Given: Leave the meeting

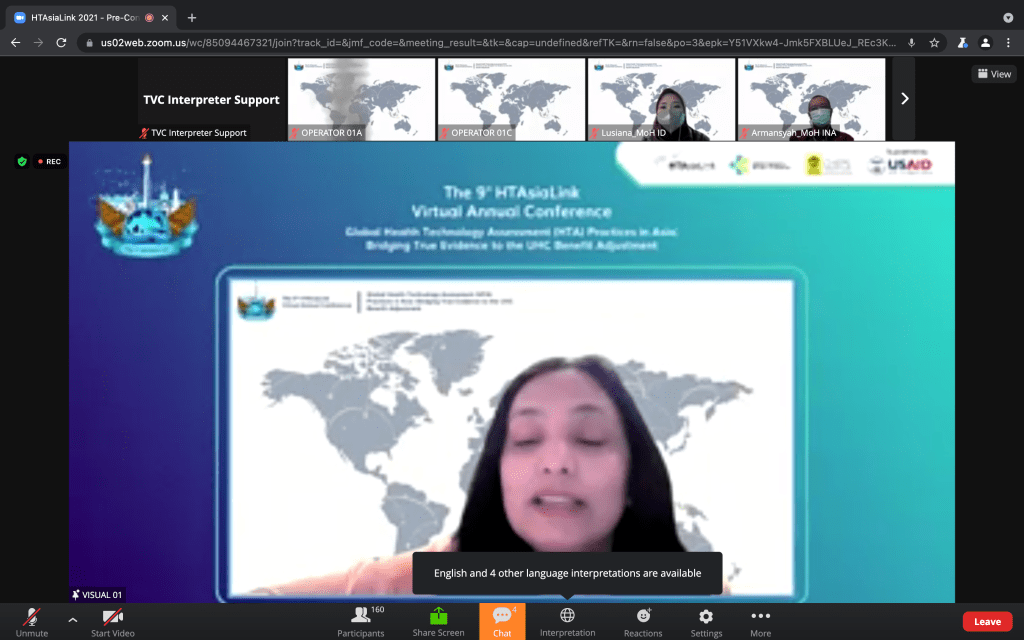Looking at the screenshot, I should [x=987, y=622].
